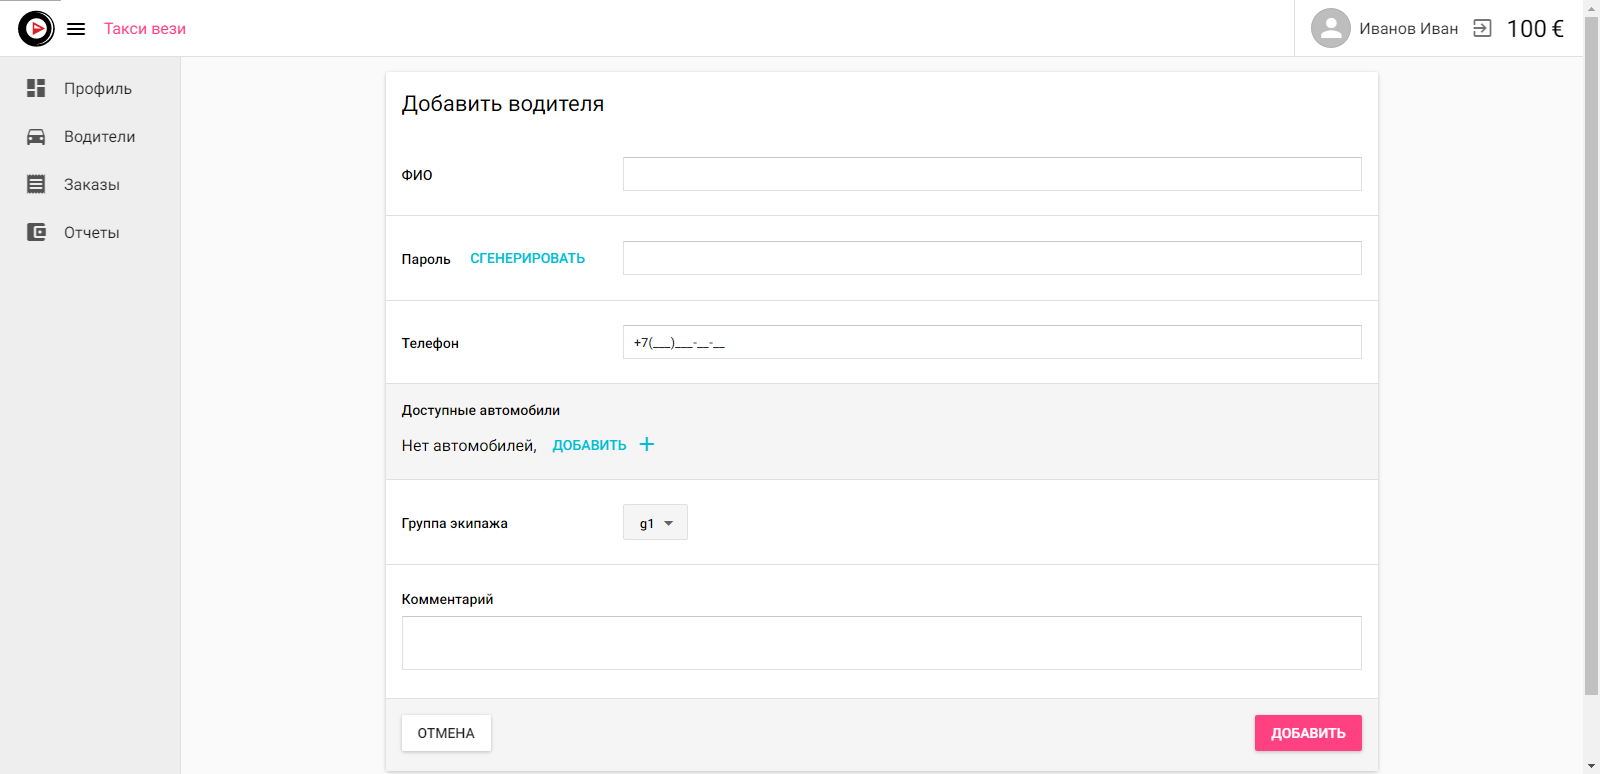1600x774 pixels.
Task: Click the Заказы list icon
Action: pyautogui.click(x=36, y=184)
